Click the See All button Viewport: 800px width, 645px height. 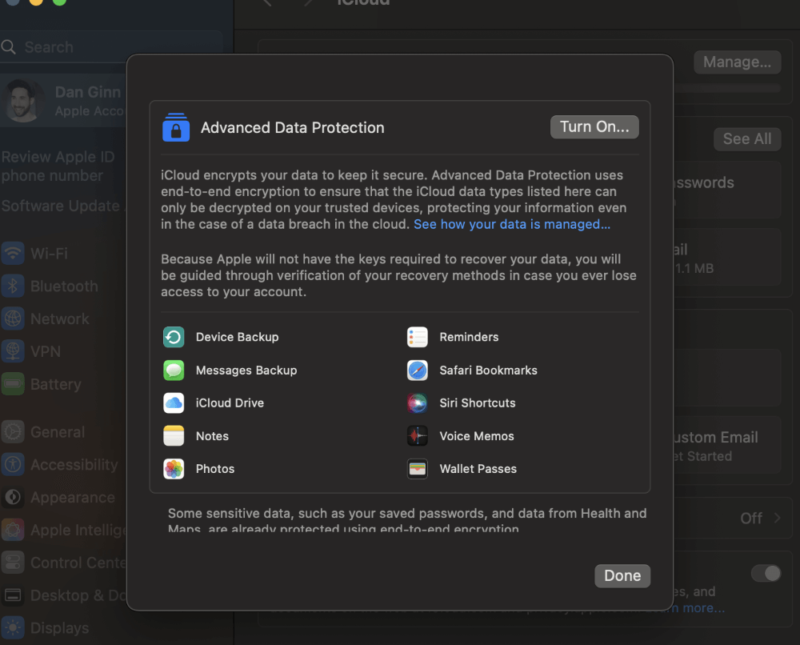[x=747, y=139]
